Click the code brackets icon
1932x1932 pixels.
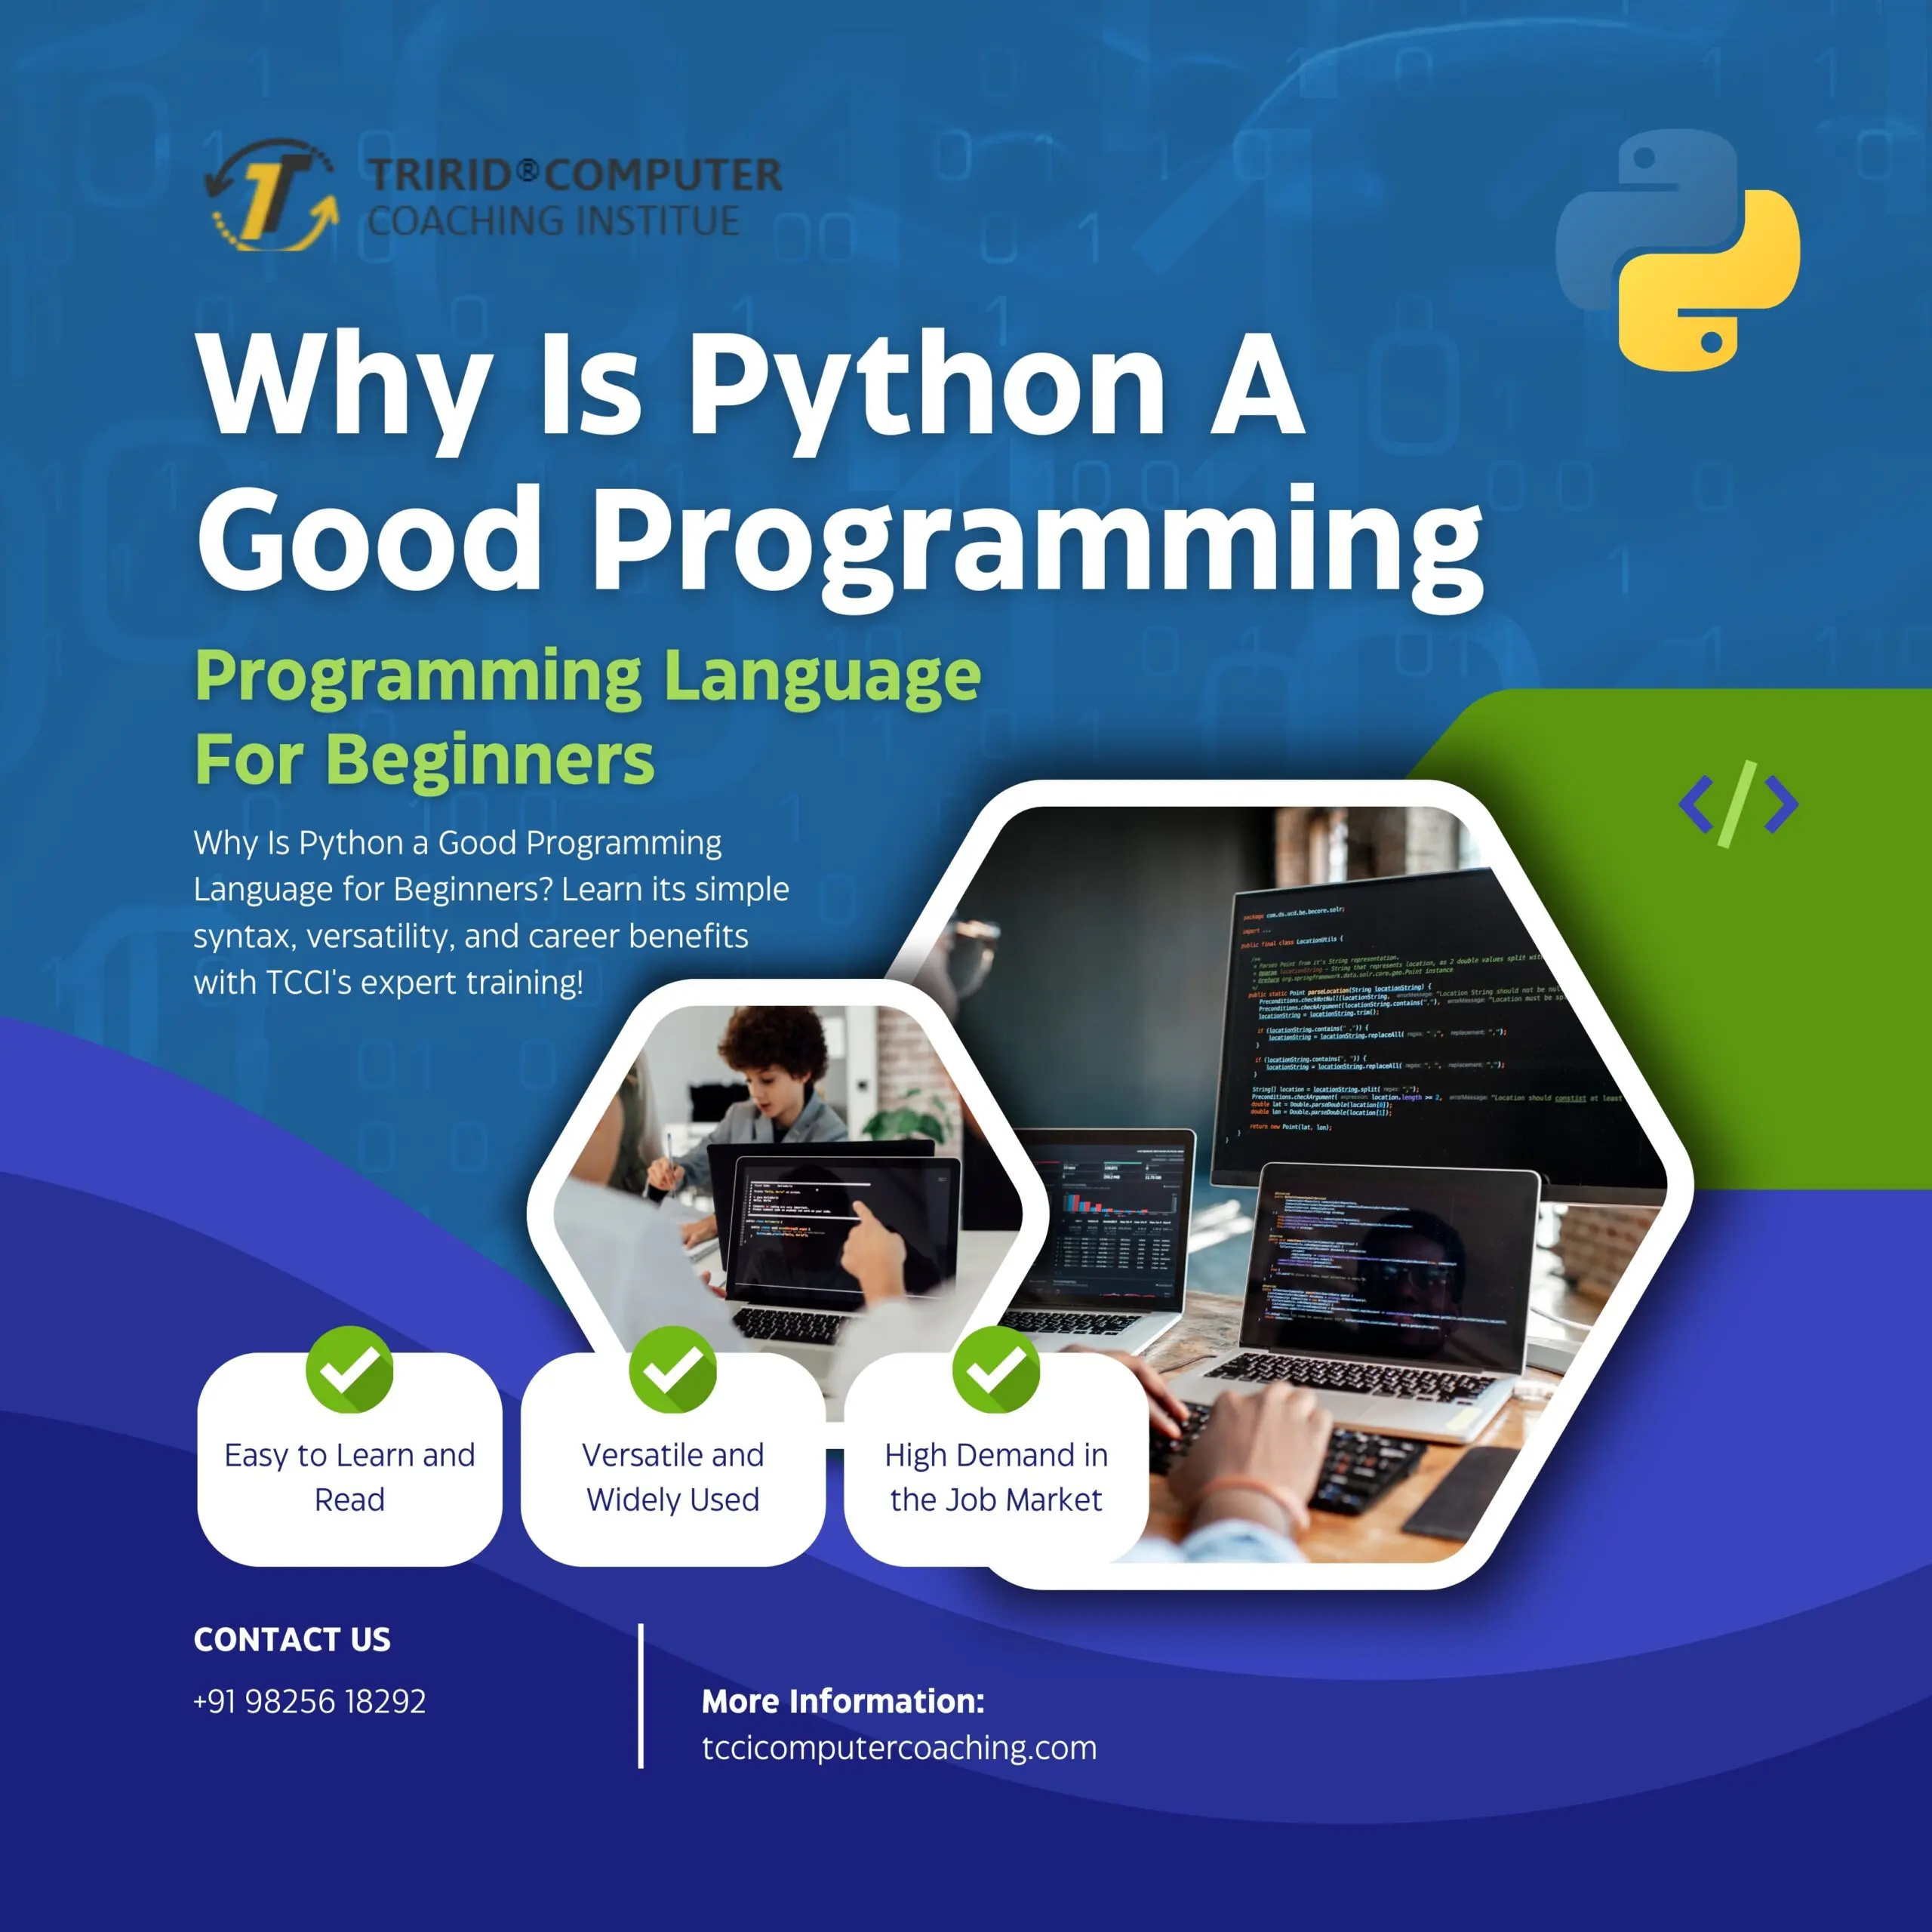point(1738,804)
